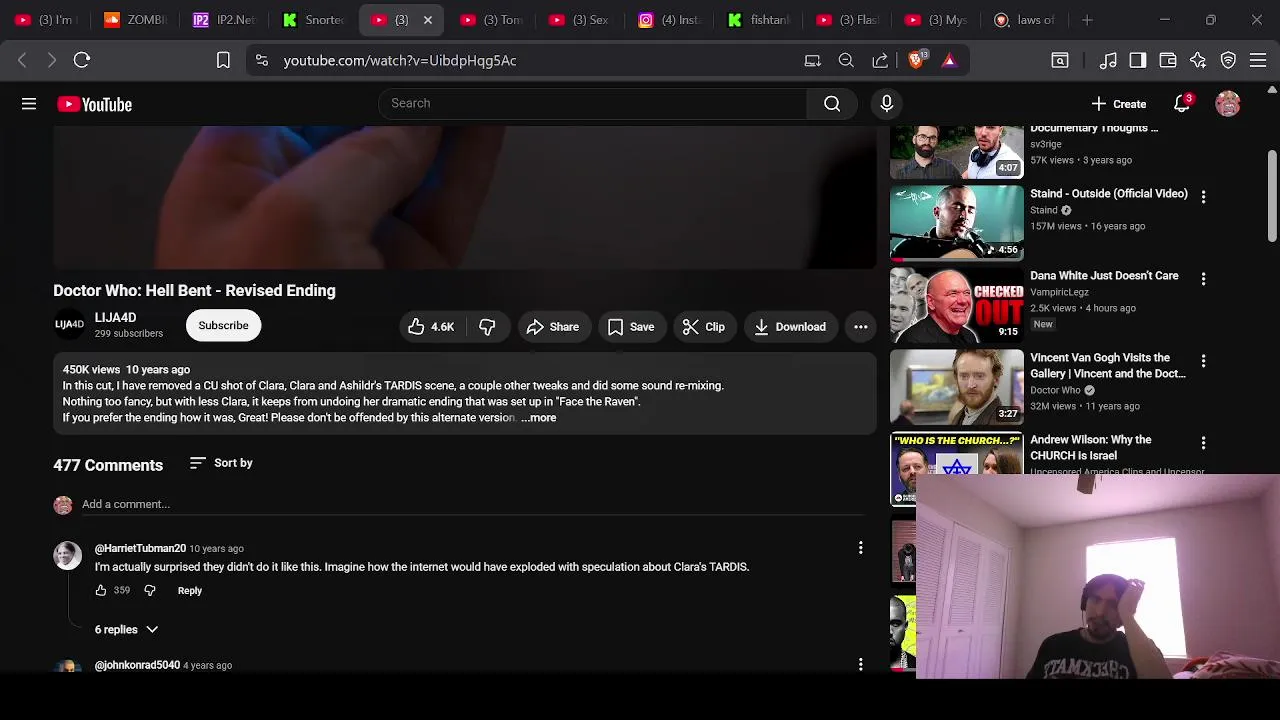The image size is (1280, 720).
Task: Share the video
Action: (553, 326)
